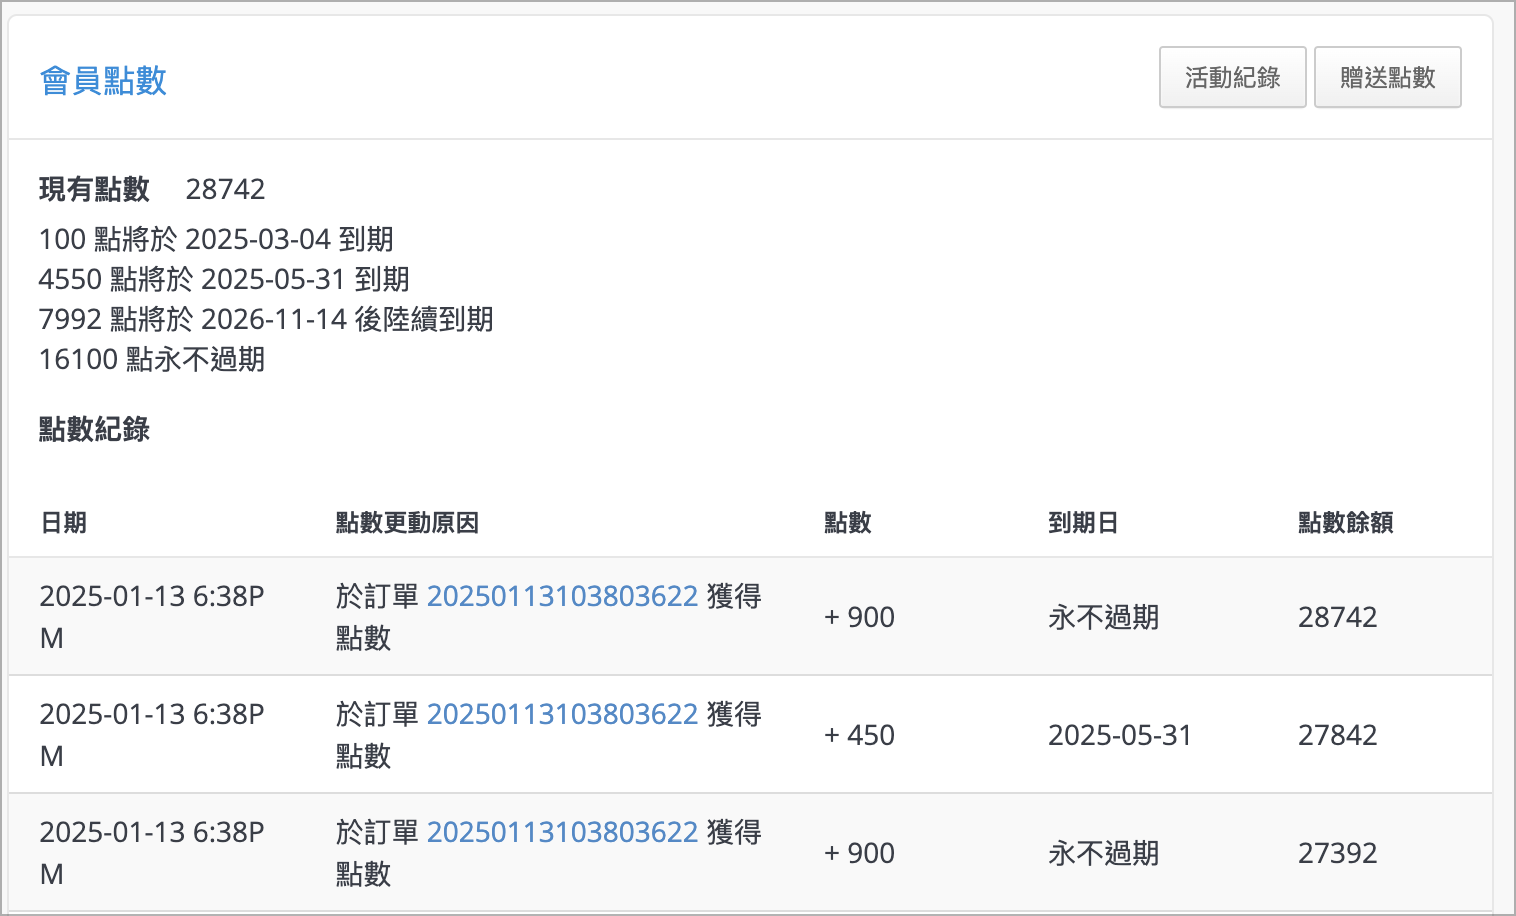Select the balance cell 28742 in first row

(x=1337, y=617)
